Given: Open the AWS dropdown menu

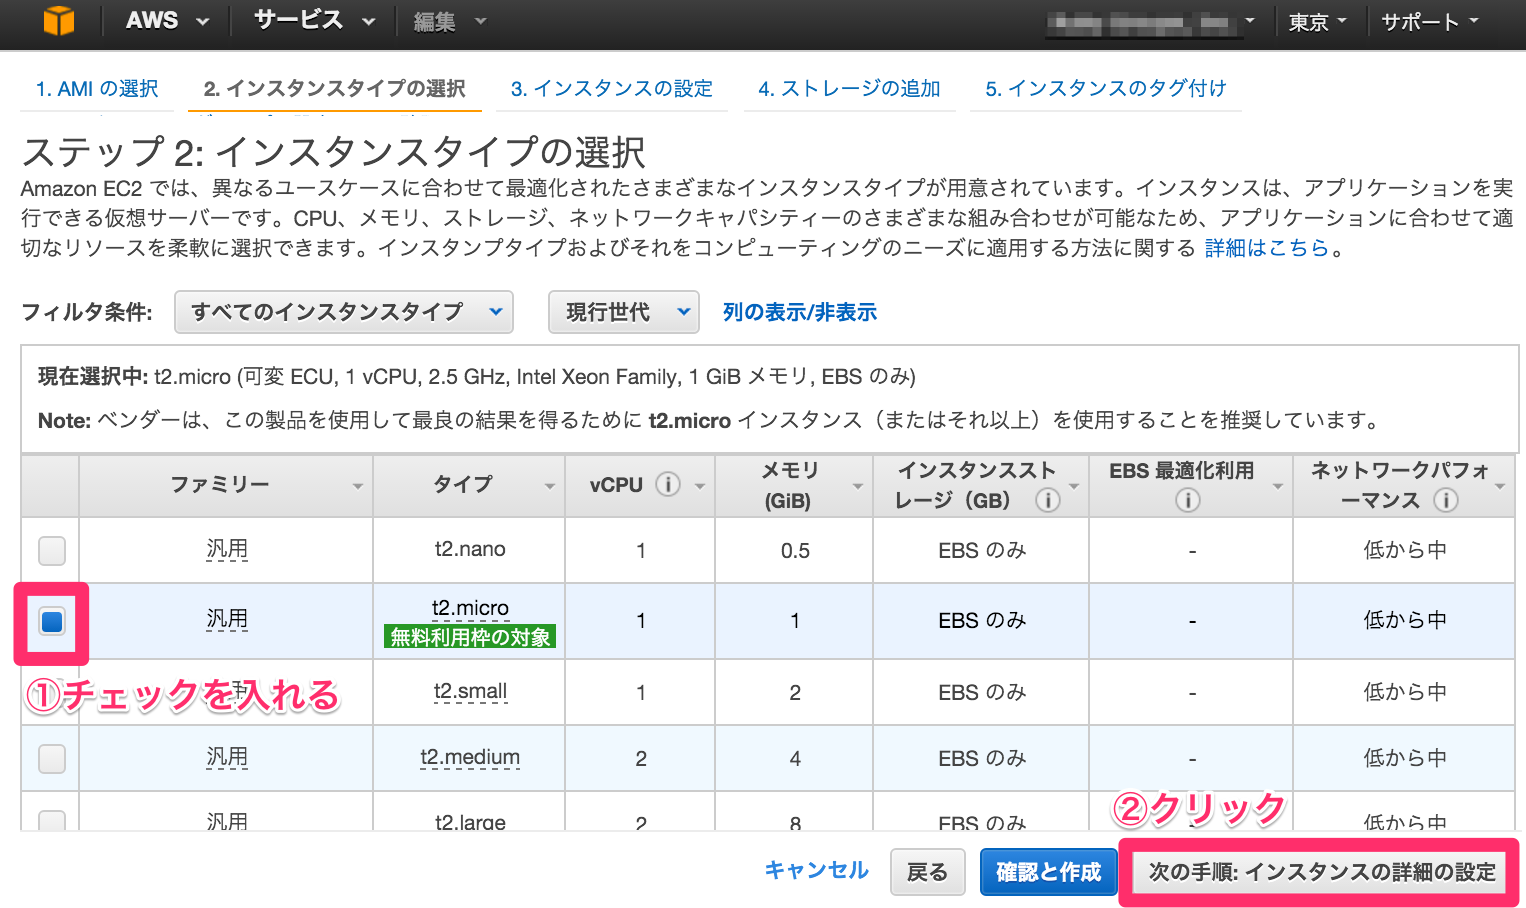Looking at the screenshot, I should 167,20.
